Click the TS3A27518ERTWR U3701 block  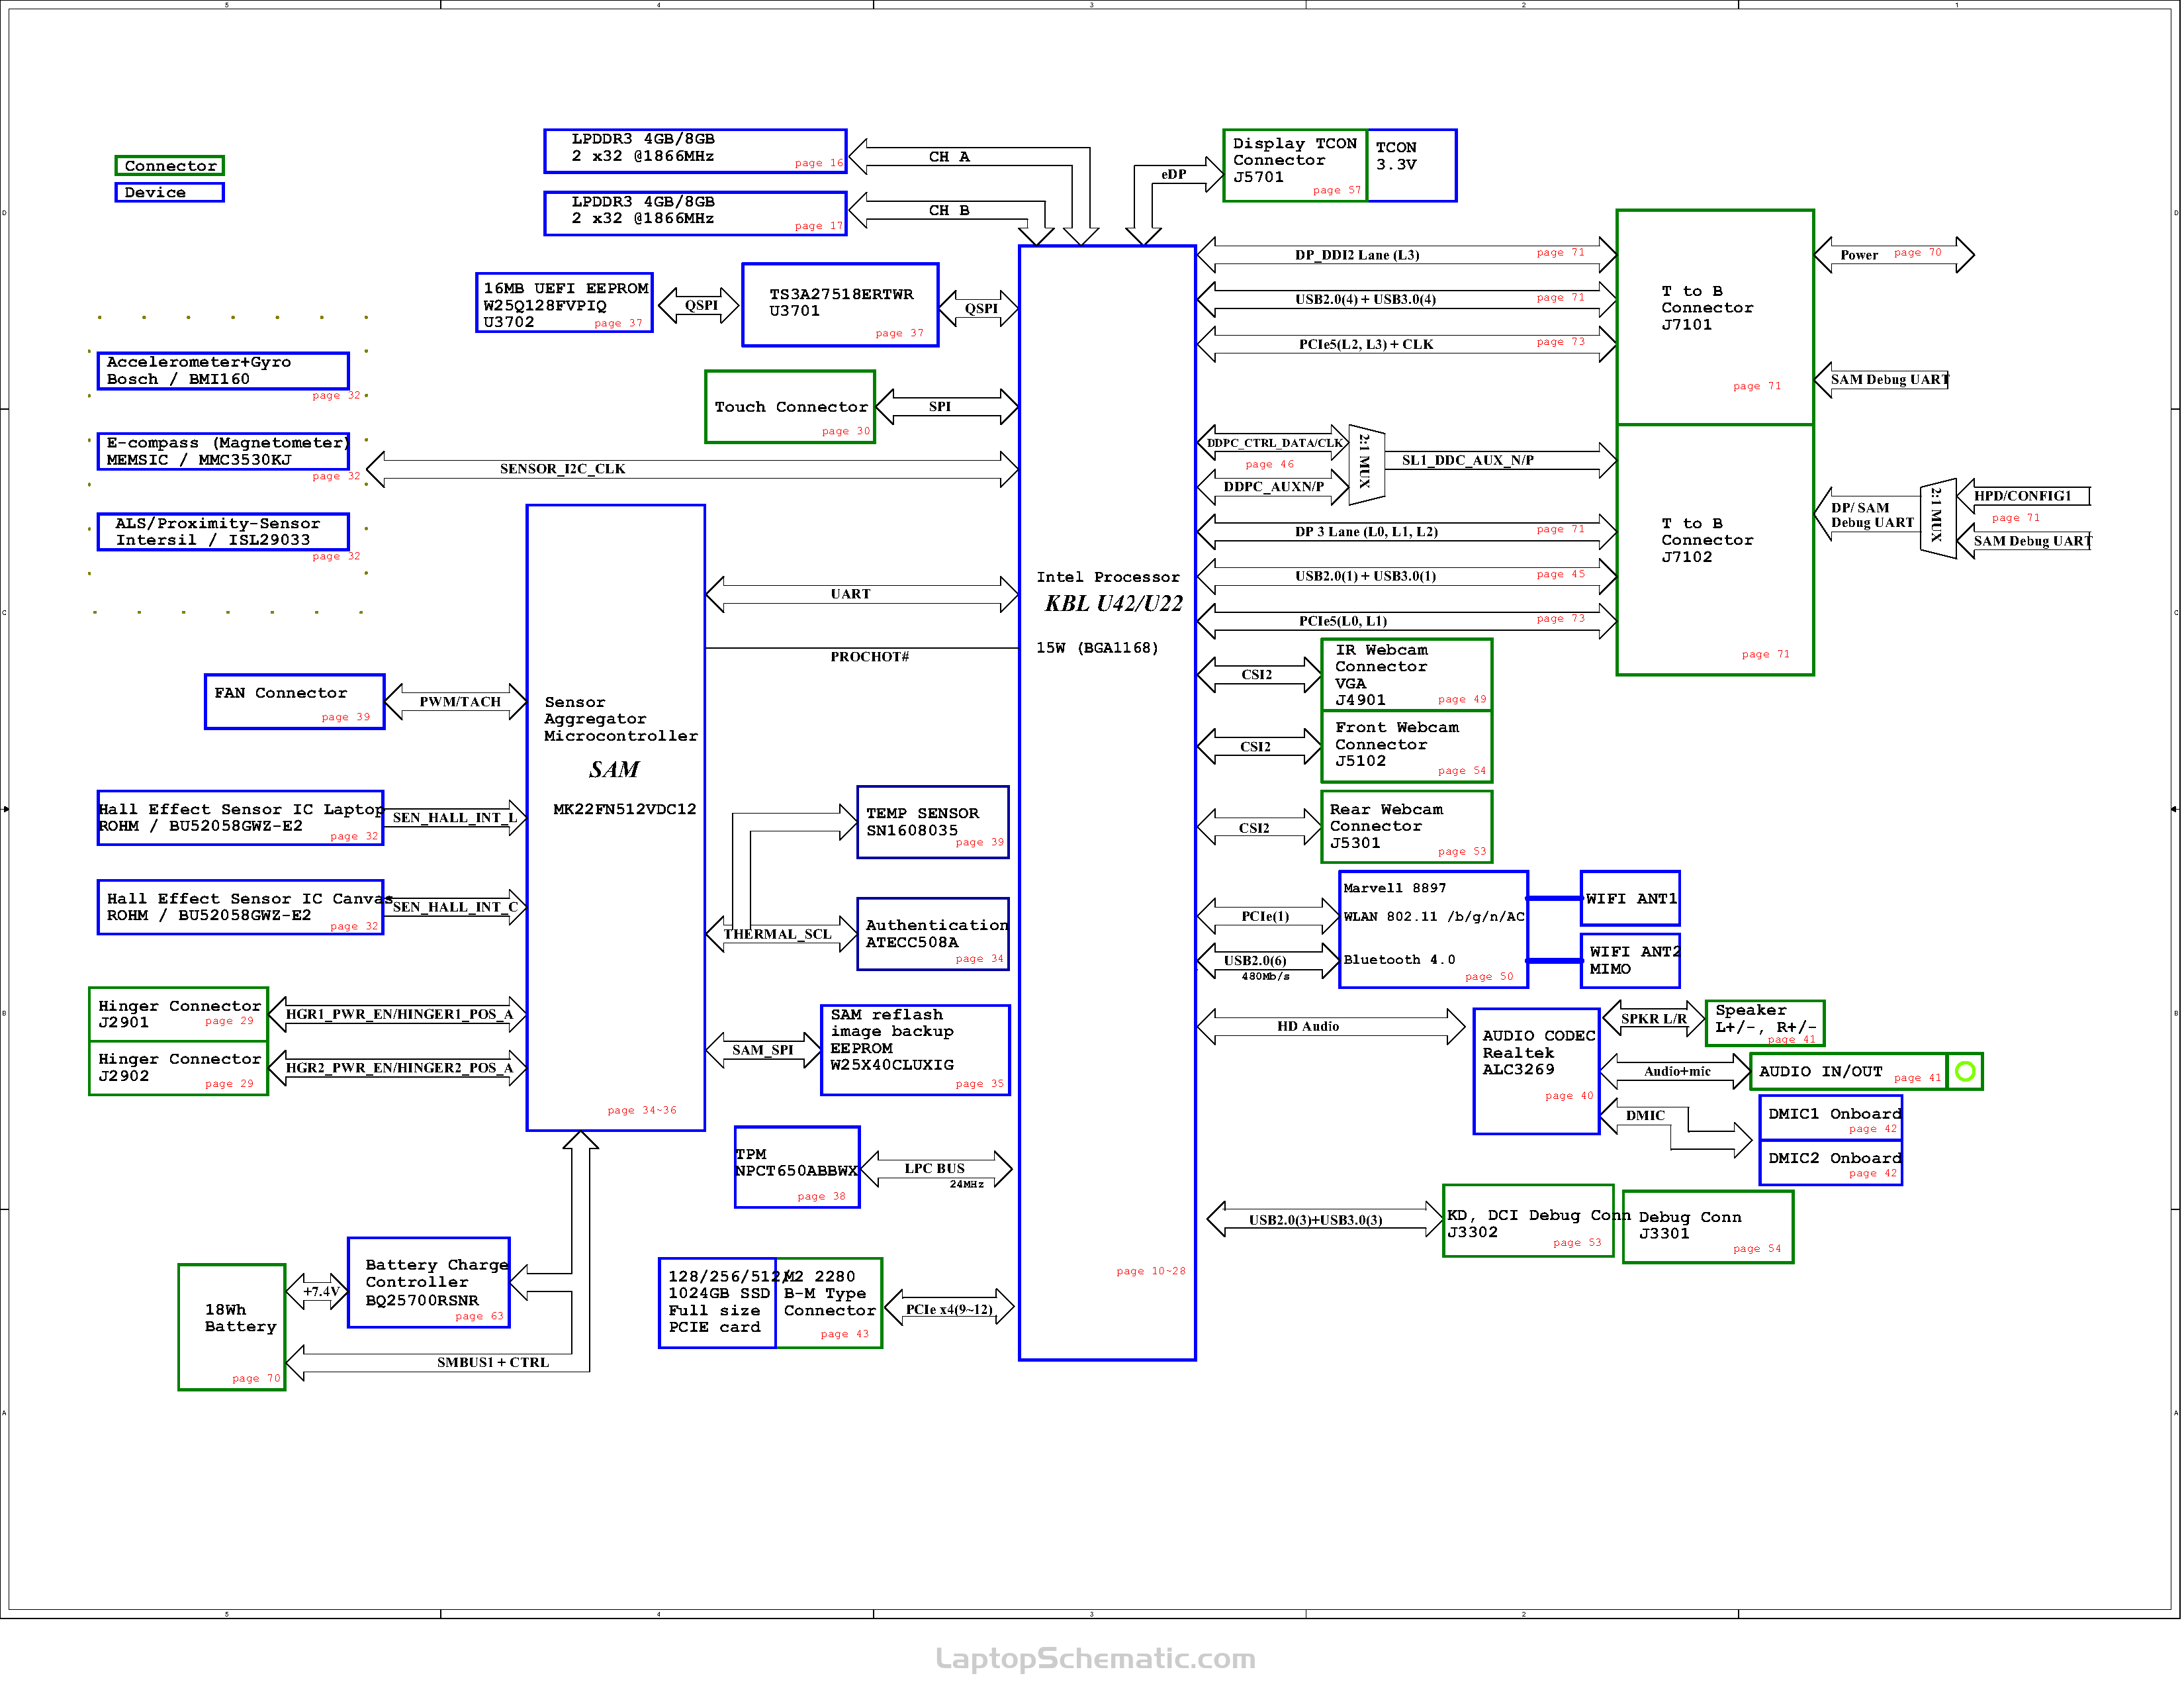coord(840,305)
